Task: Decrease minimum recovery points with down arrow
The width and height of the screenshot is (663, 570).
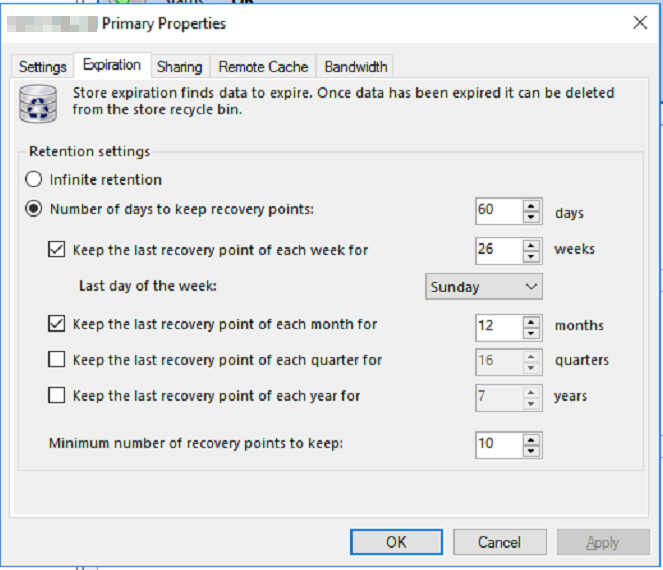Action: tap(531, 451)
